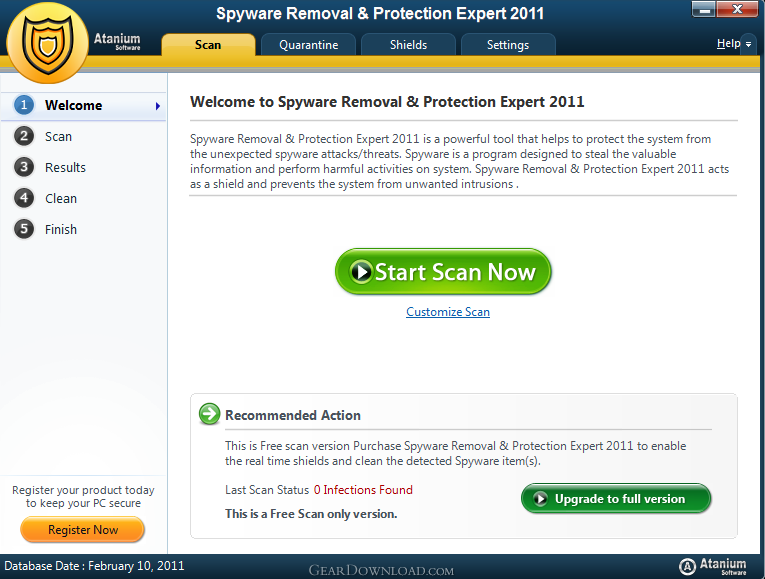Click the '0 Infections Found' status text
Screen dimensions: 765x579
(x=363, y=490)
